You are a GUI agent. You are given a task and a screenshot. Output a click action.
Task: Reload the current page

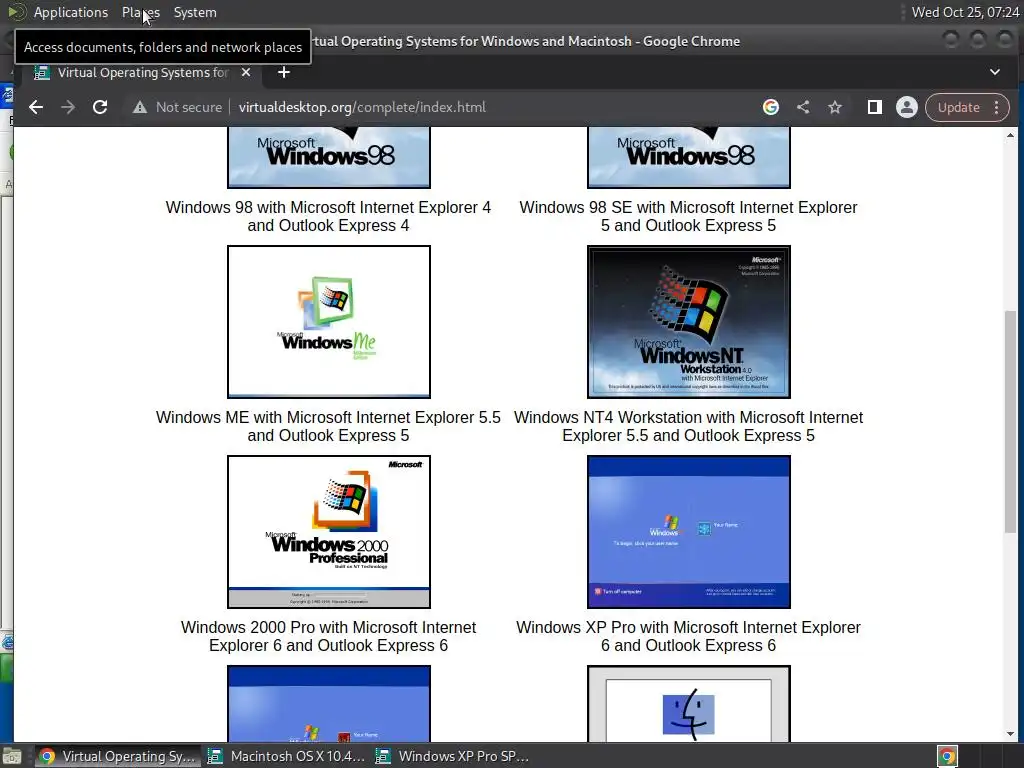[100, 107]
